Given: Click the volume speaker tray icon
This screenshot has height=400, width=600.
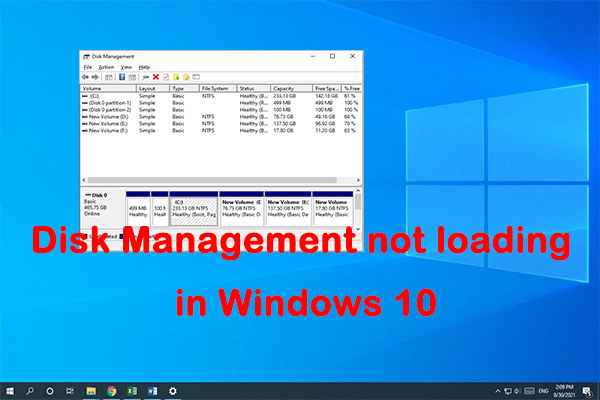Looking at the screenshot, I should 517,391.
